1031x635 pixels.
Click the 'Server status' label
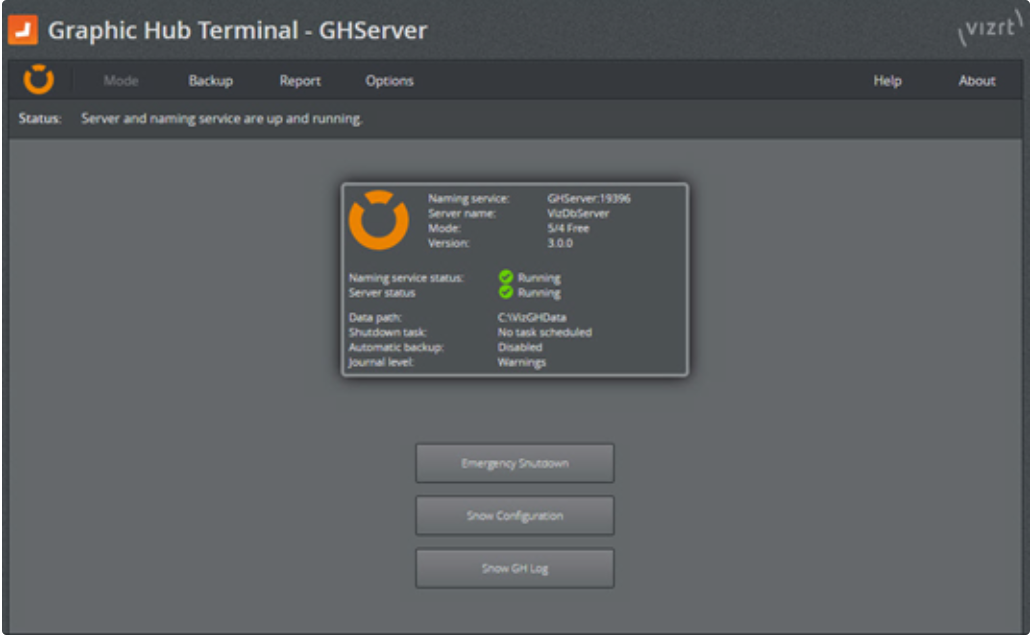coord(381,293)
